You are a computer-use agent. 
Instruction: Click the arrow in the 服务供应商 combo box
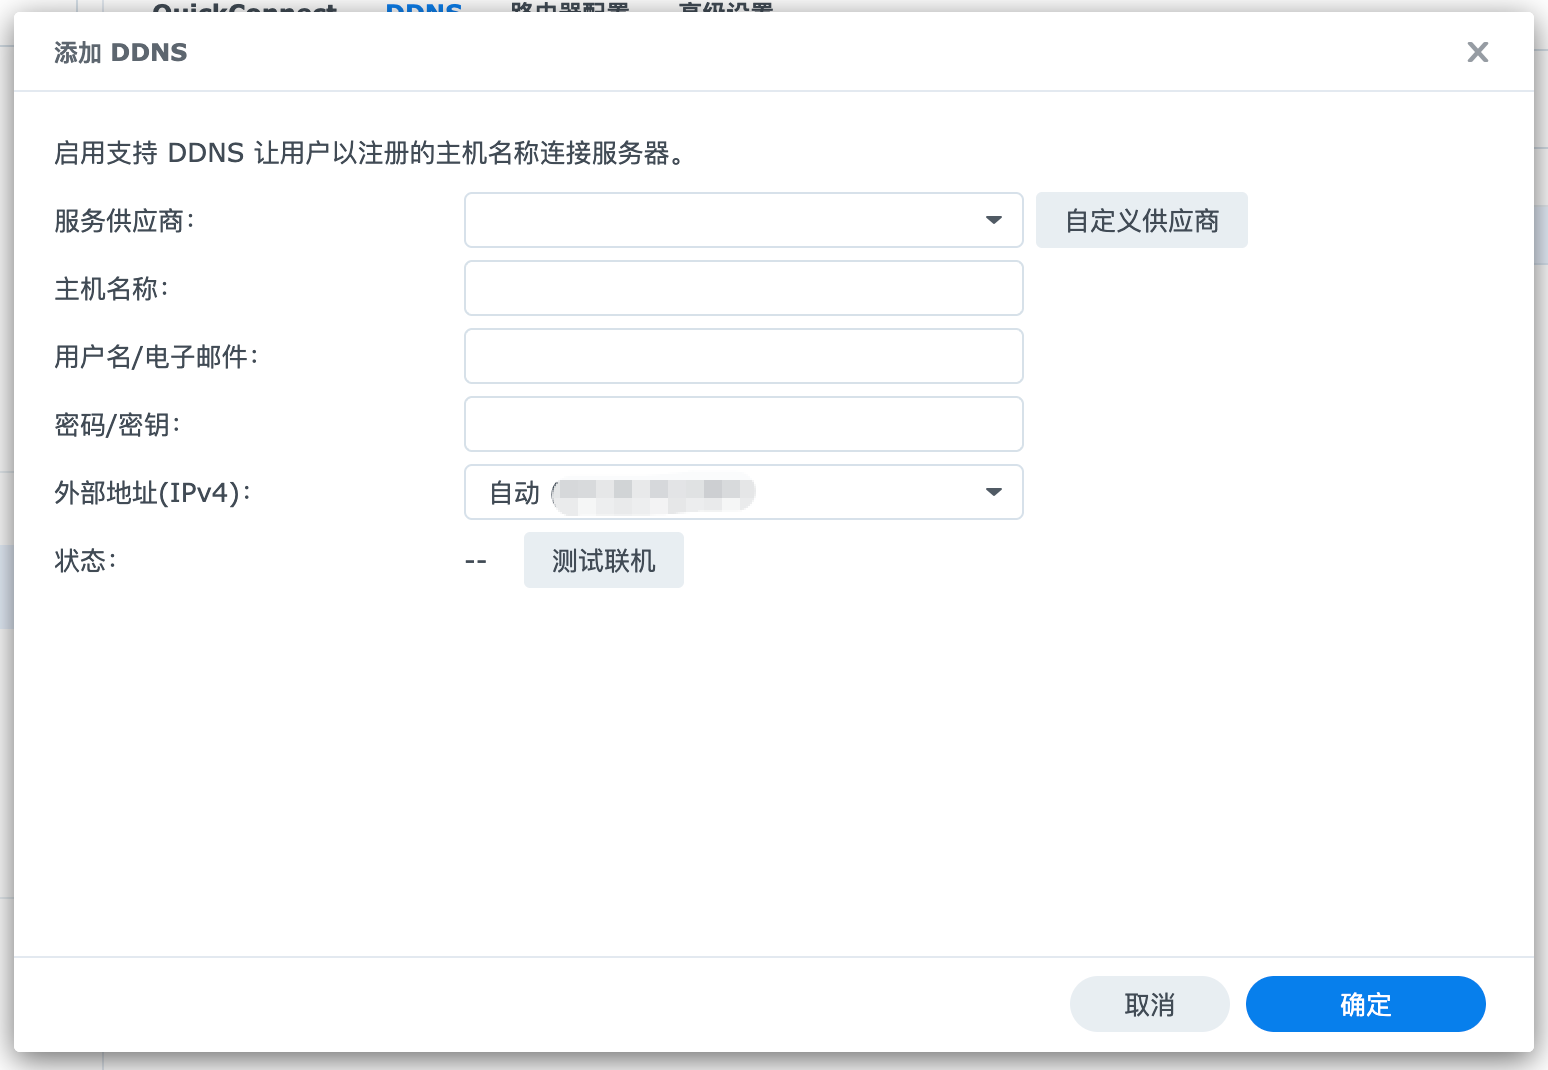click(993, 220)
